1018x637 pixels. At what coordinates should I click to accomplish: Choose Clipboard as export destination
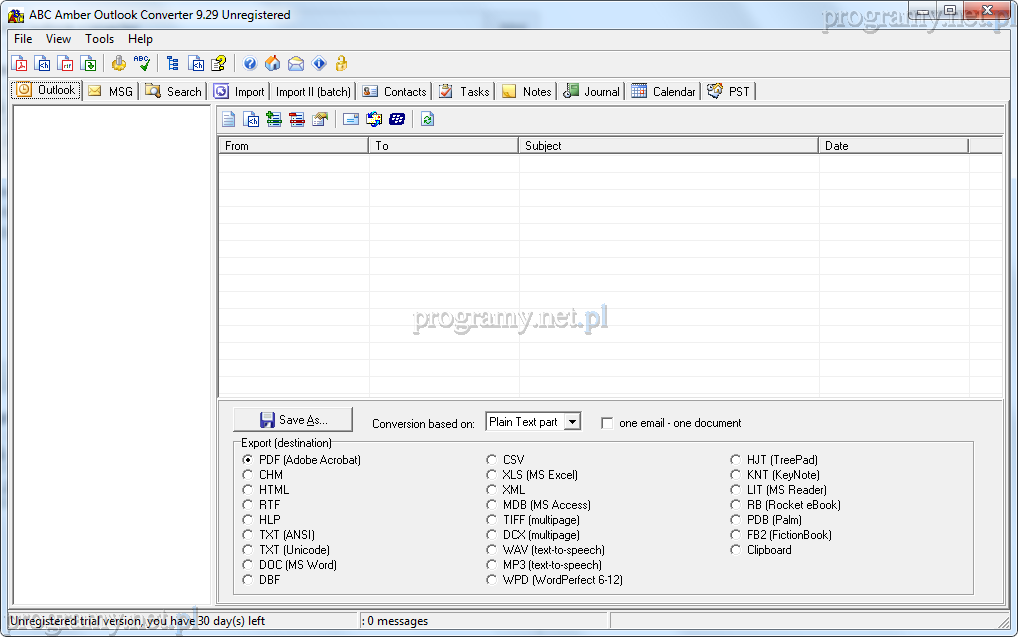(736, 550)
